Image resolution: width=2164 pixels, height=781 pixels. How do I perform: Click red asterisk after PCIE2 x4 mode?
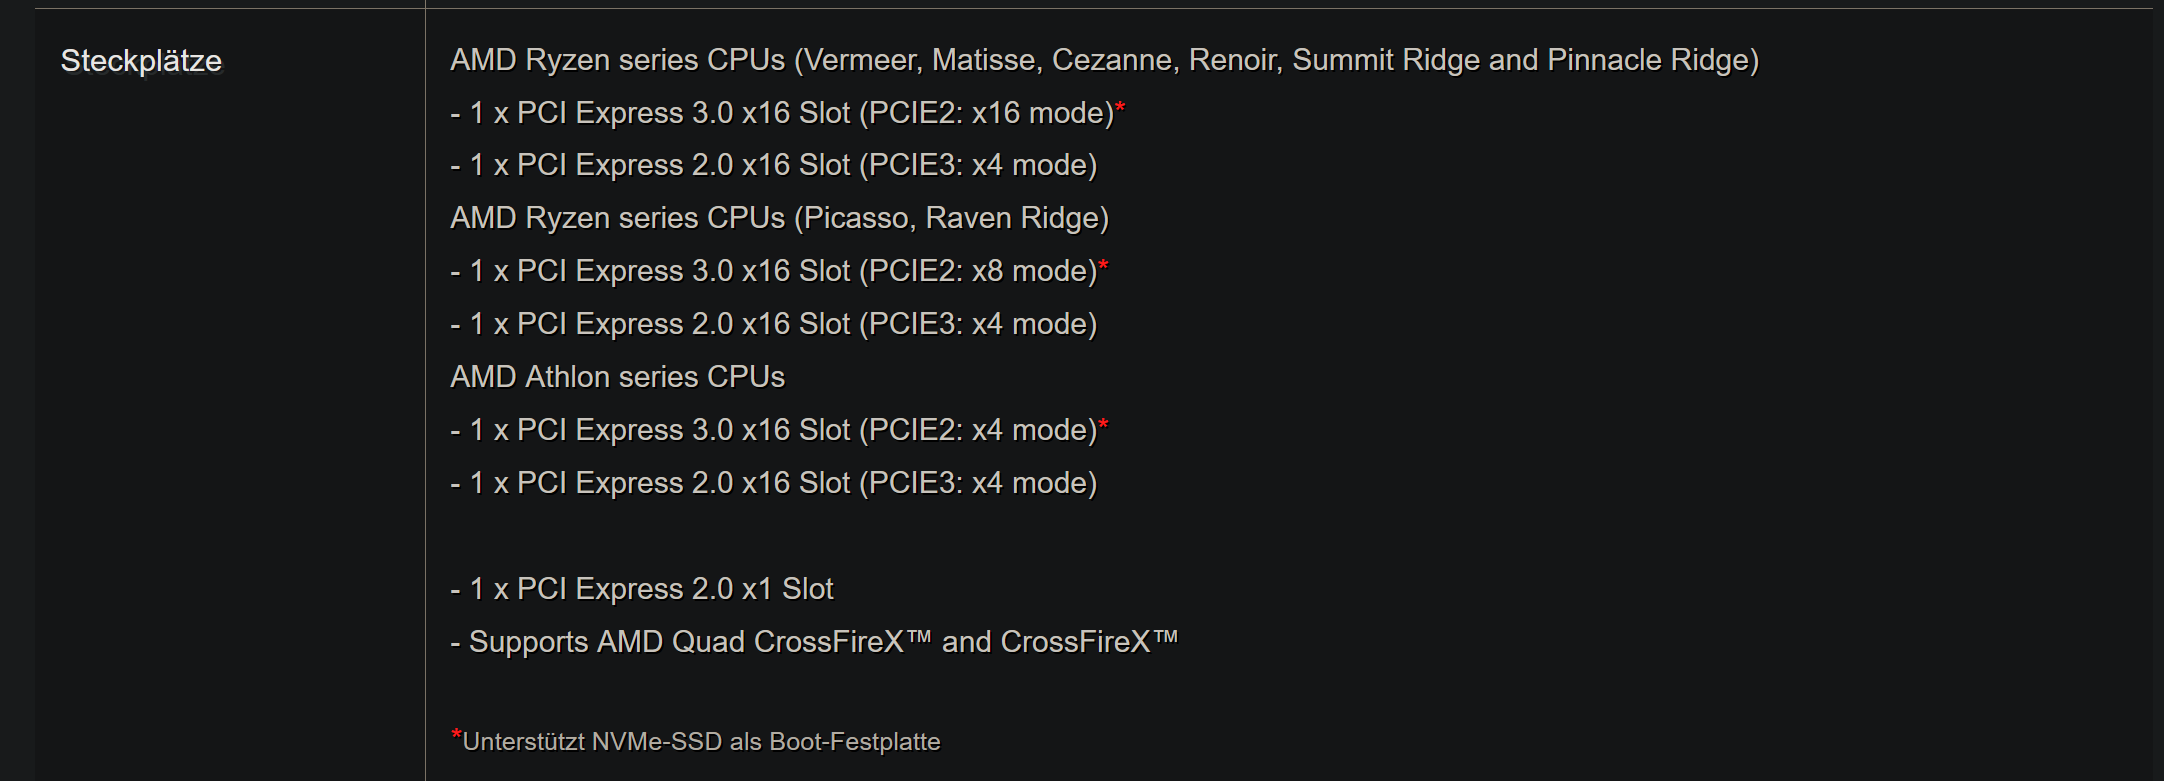click(1103, 424)
